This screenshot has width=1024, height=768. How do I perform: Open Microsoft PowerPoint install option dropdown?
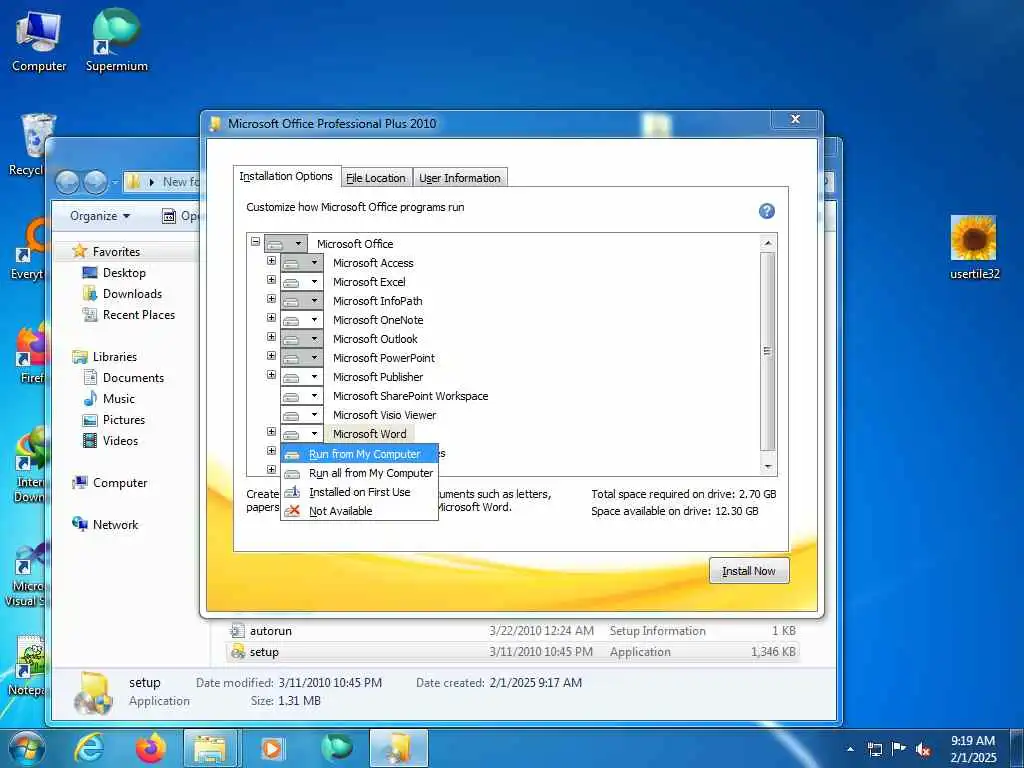point(302,358)
